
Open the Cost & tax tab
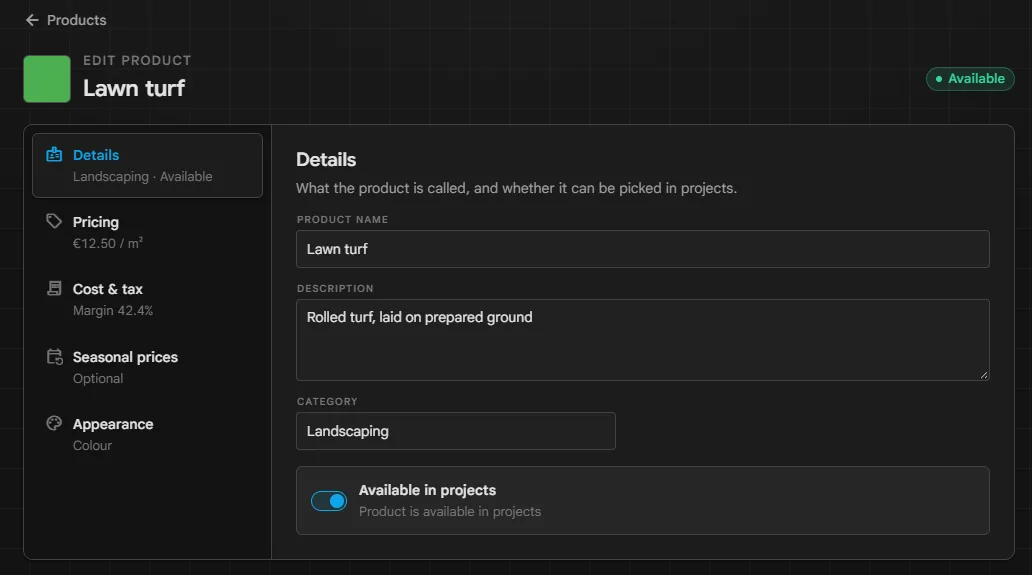coord(147,299)
